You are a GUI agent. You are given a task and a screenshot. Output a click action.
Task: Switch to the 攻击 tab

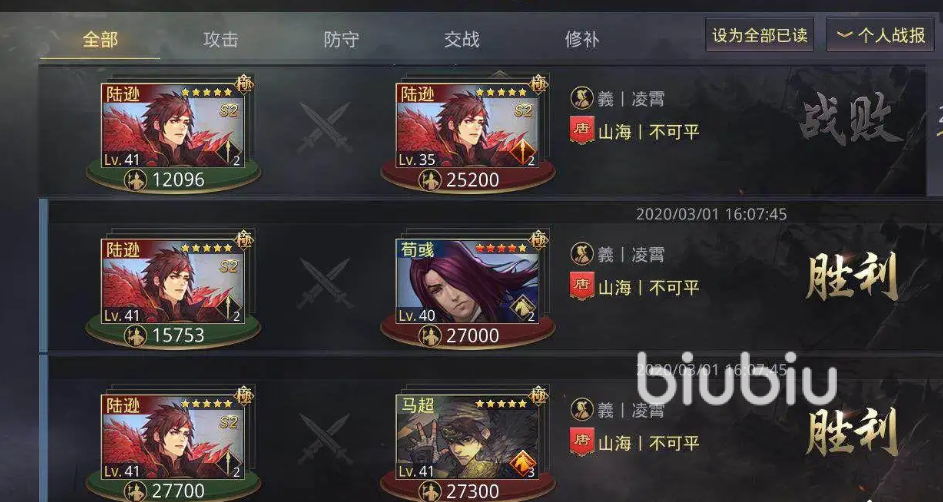click(x=220, y=40)
